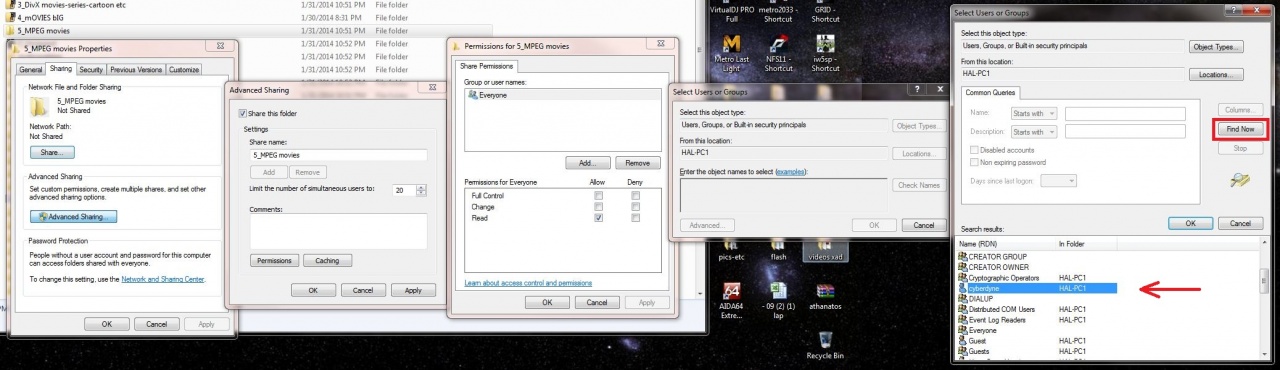
Task: Toggle Allow for Read permission
Action: coord(598,217)
